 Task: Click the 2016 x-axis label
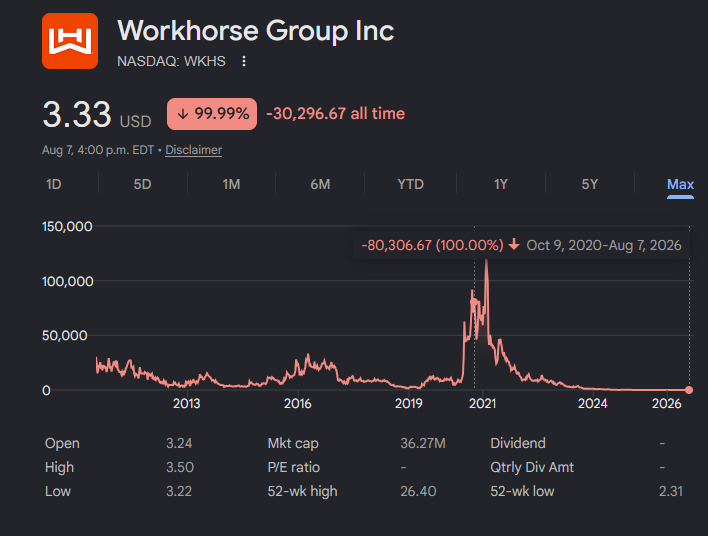[298, 403]
